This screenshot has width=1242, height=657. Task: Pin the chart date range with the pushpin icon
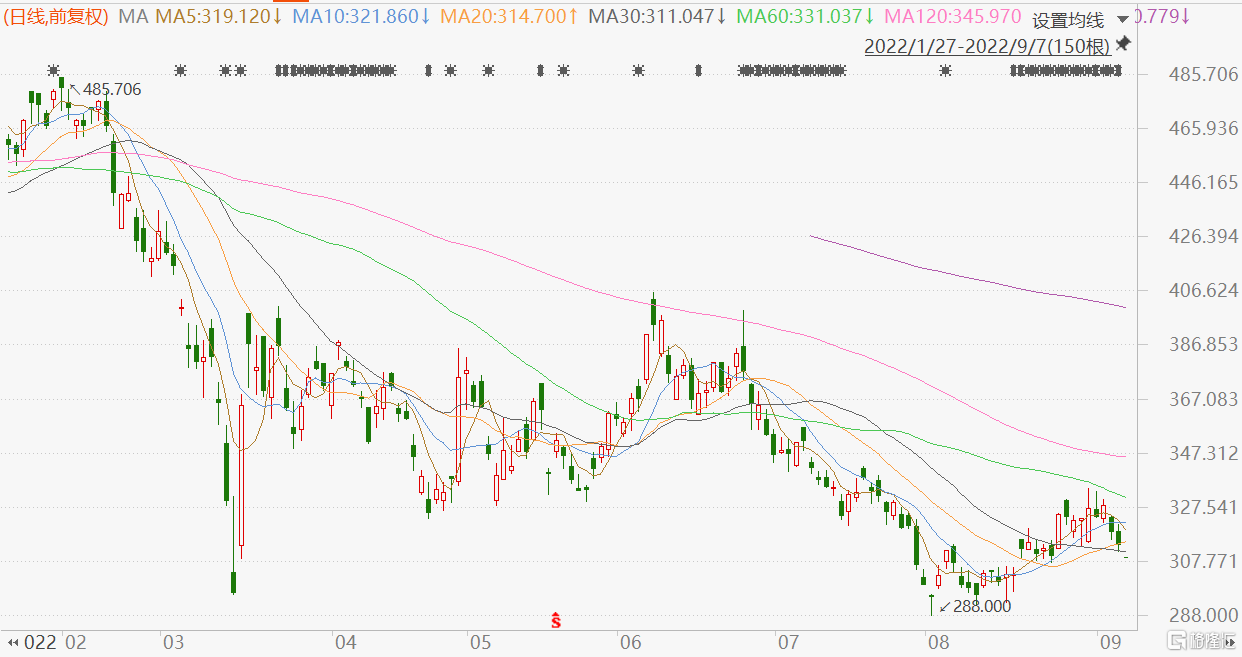1123,44
